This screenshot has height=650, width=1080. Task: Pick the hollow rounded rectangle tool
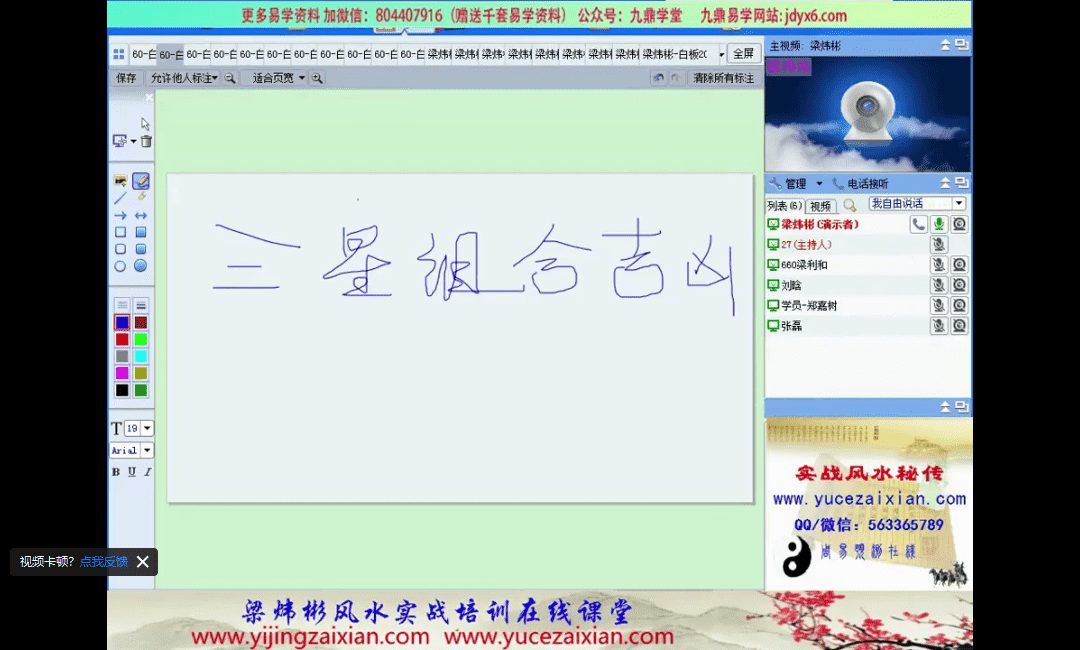click(120, 249)
